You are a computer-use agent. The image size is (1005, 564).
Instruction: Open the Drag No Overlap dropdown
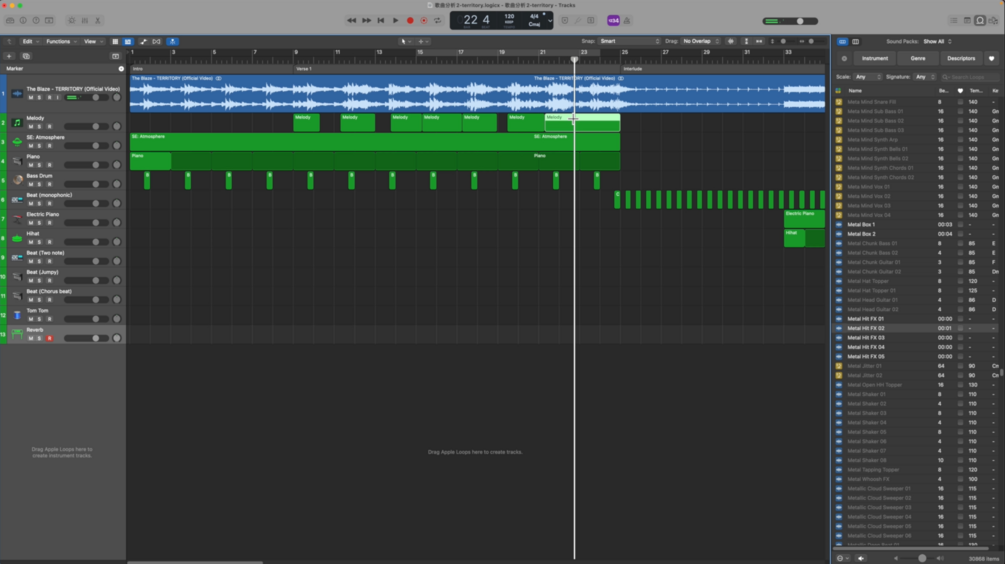pyautogui.click(x=701, y=42)
